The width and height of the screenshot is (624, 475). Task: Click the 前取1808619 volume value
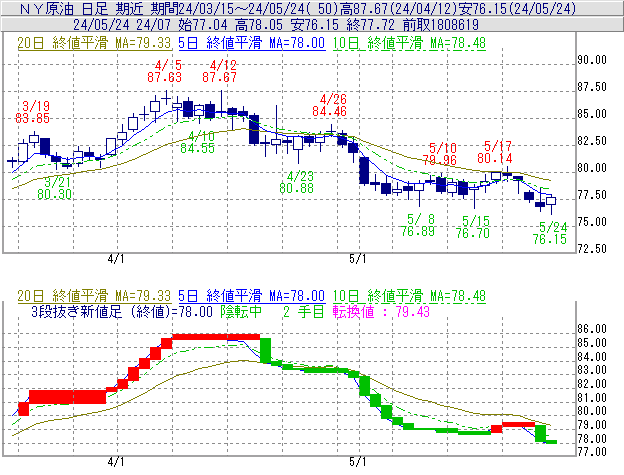441,25
